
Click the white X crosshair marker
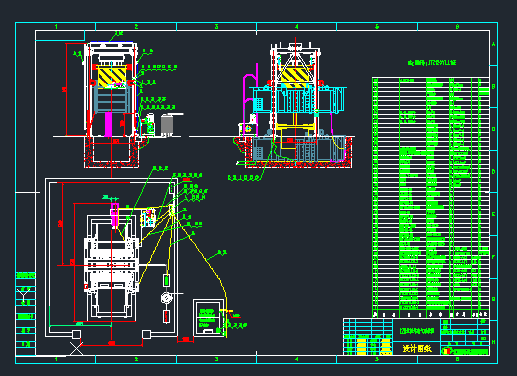[76, 349]
